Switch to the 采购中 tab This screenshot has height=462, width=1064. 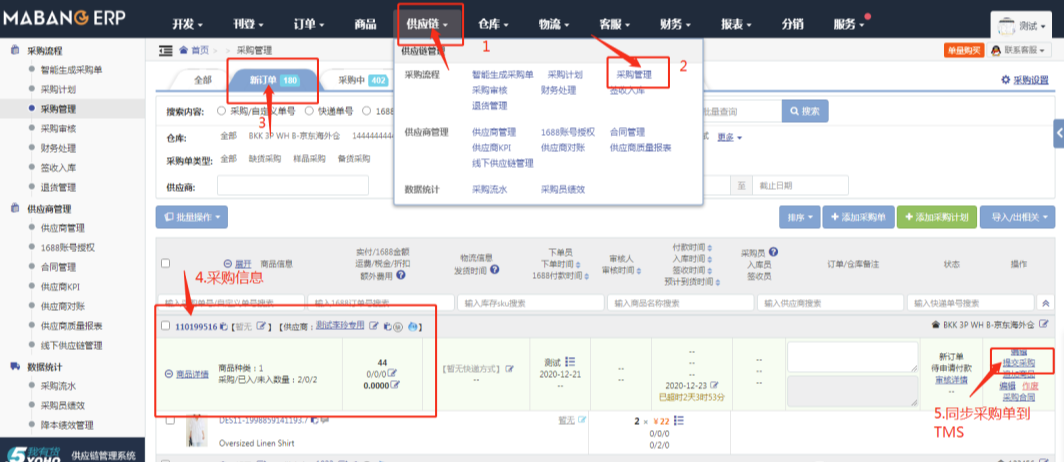click(362, 80)
